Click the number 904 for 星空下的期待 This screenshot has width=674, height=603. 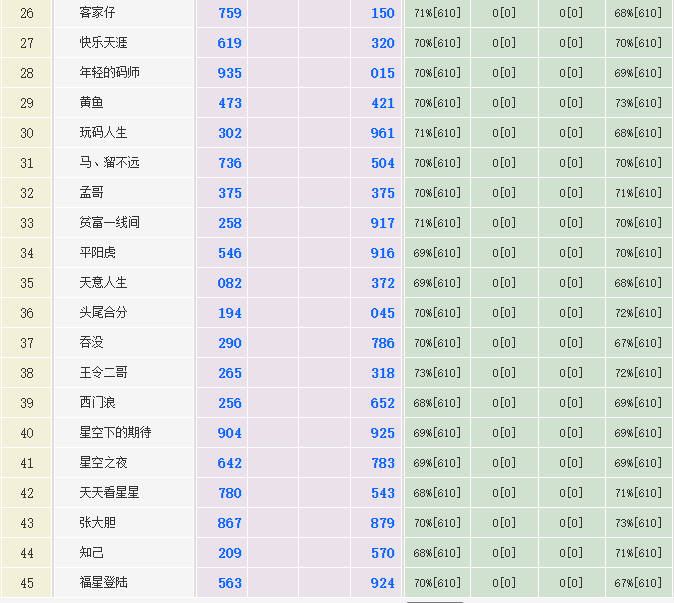coord(230,433)
